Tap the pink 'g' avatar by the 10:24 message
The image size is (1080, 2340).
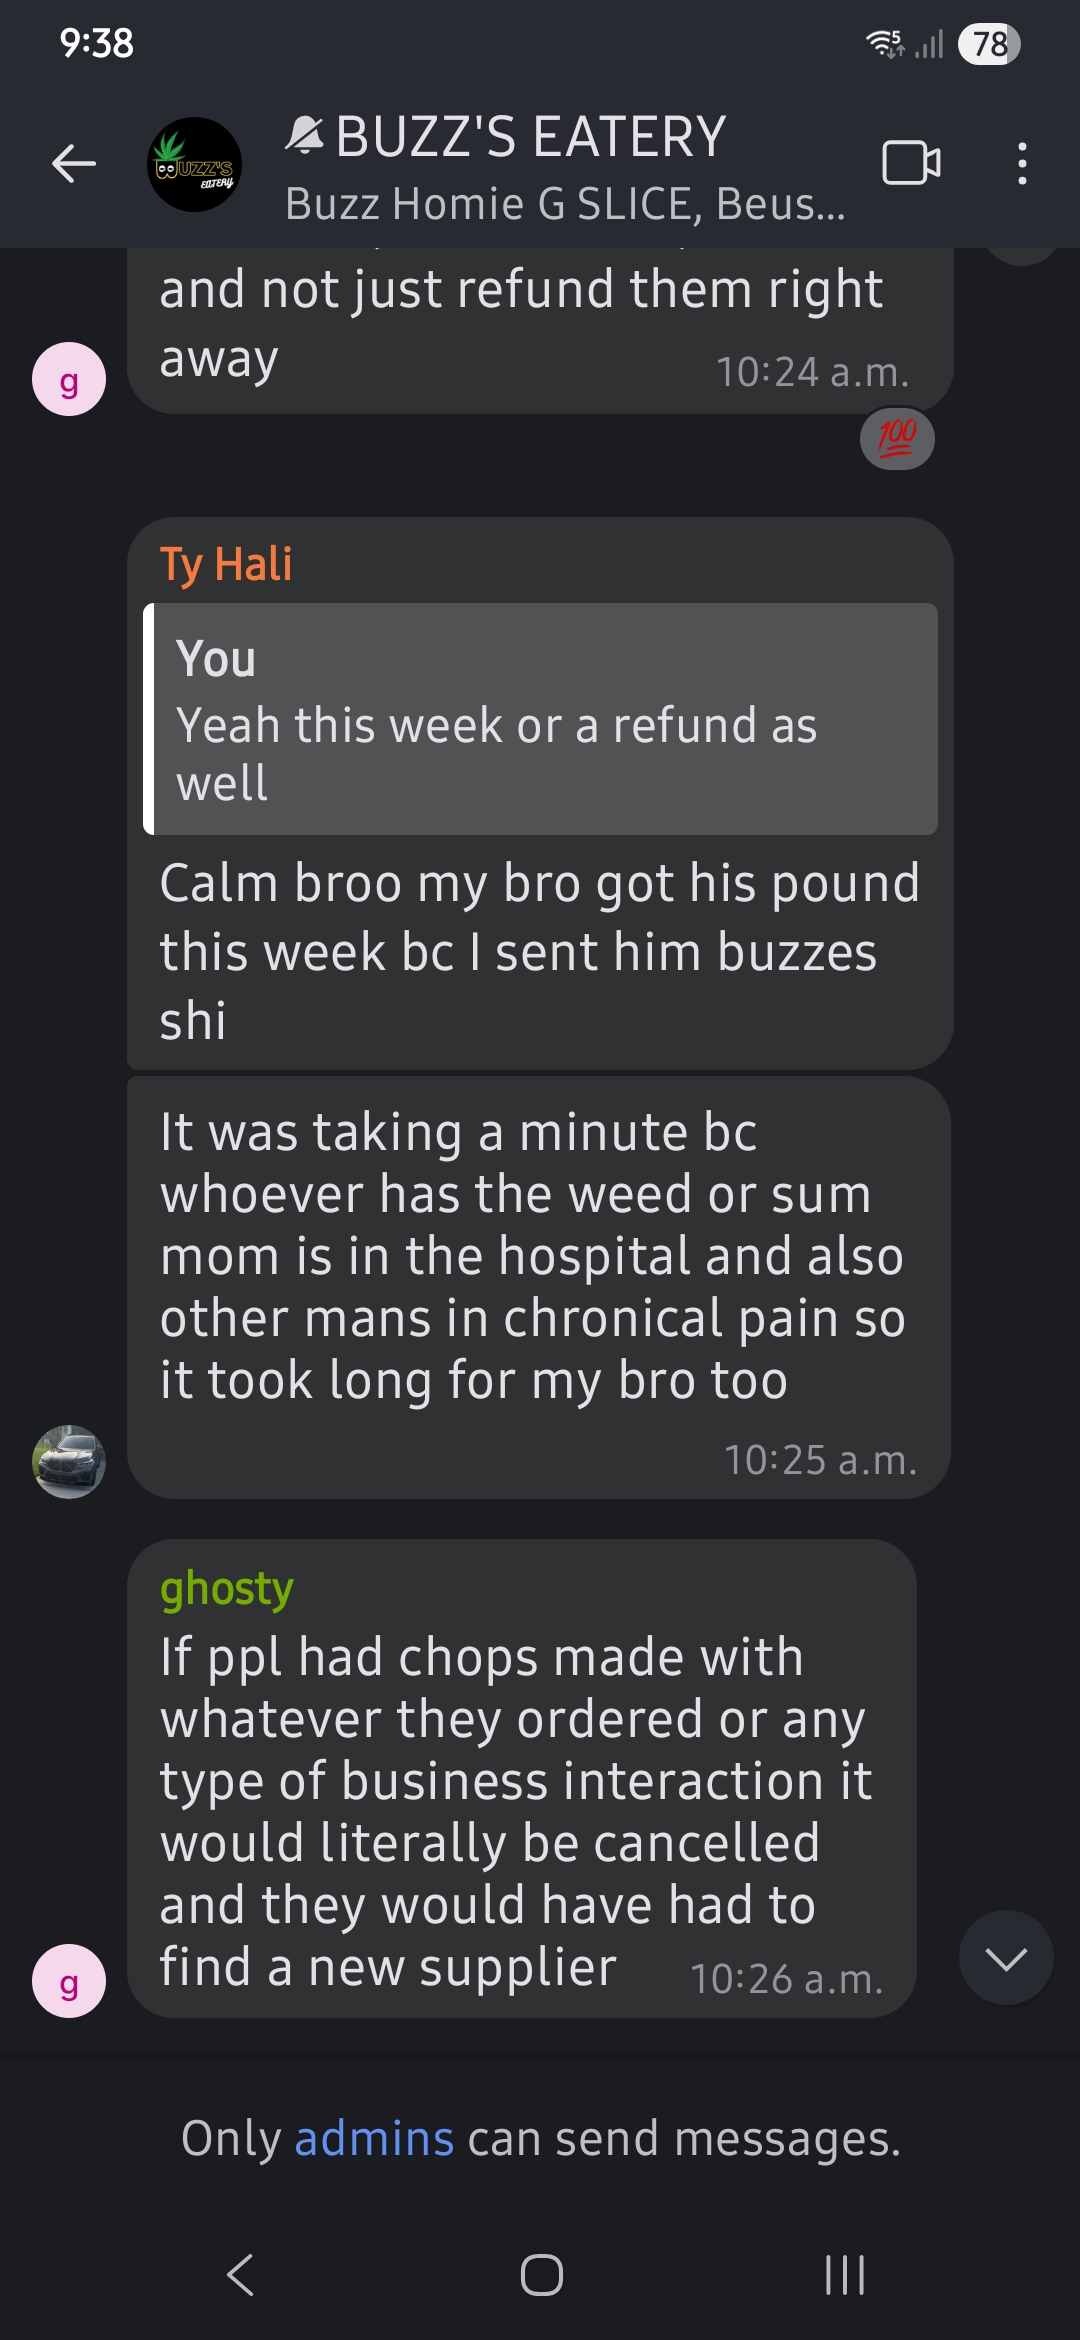click(x=69, y=379)
